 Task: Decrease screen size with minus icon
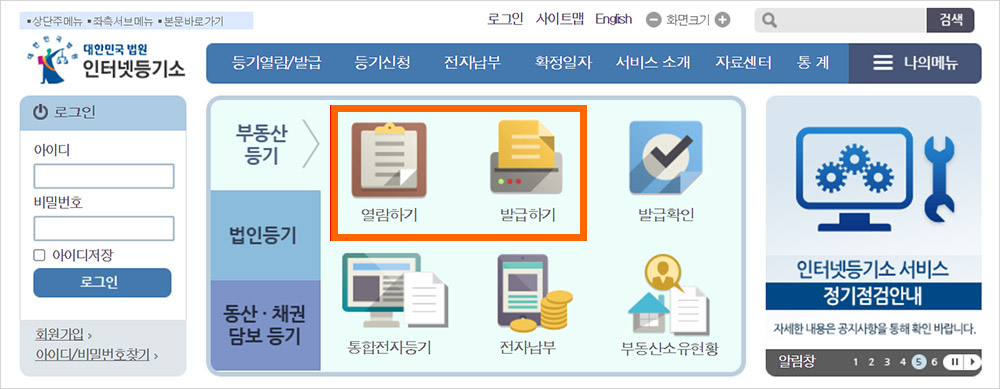[x=654, y=20]
